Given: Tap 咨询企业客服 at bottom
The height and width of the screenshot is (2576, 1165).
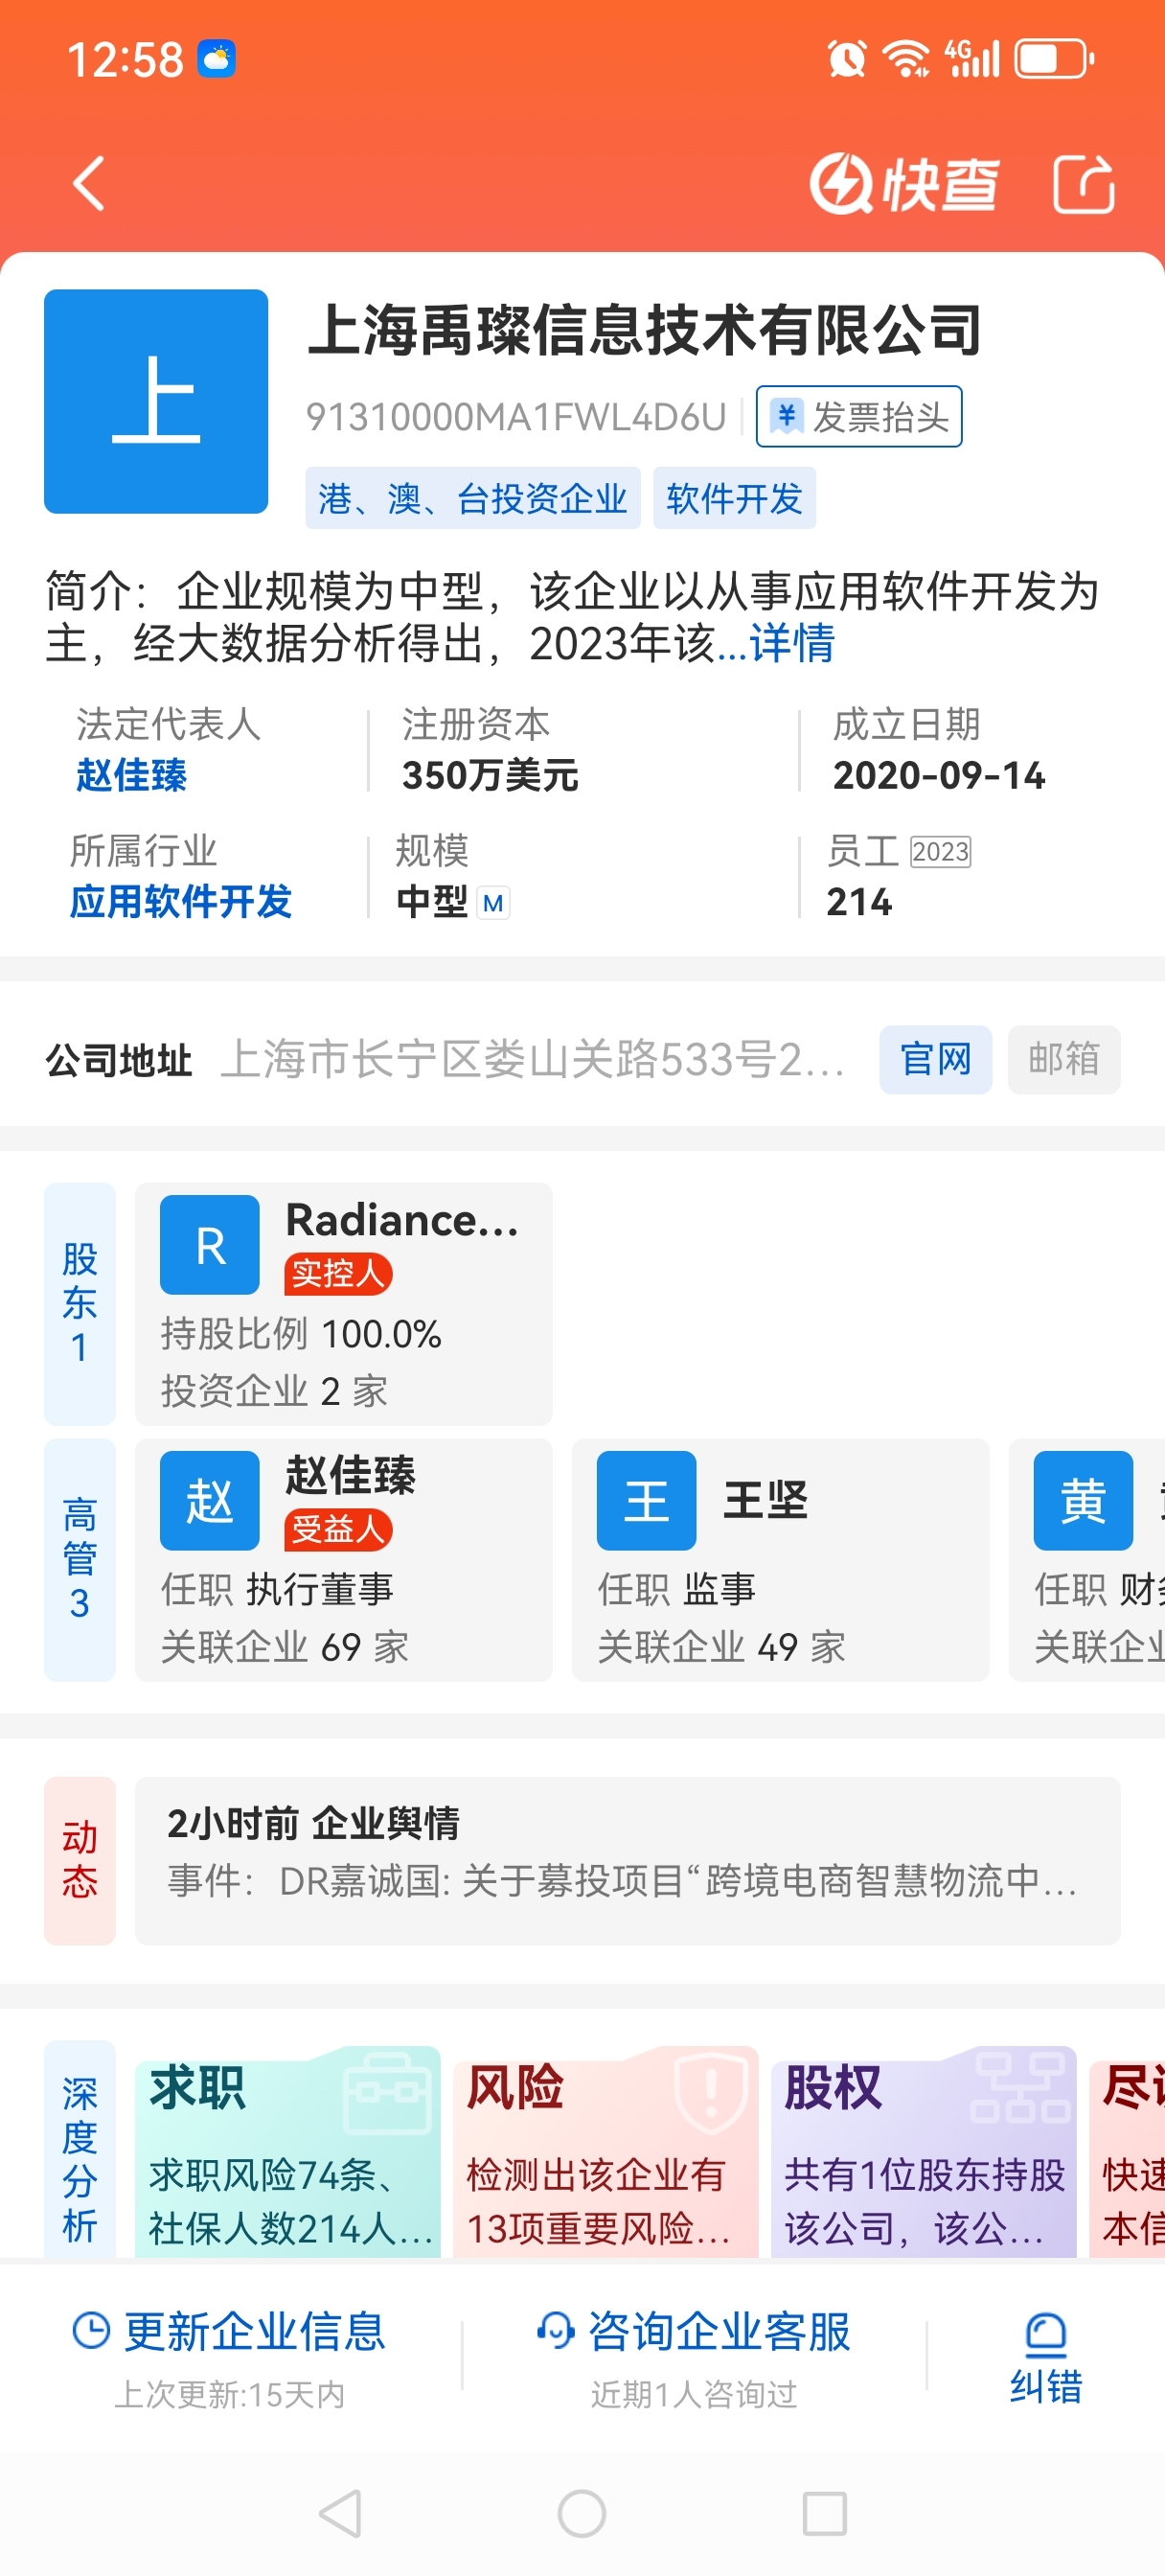Looking at the screenshot, I should (718, 2332).
